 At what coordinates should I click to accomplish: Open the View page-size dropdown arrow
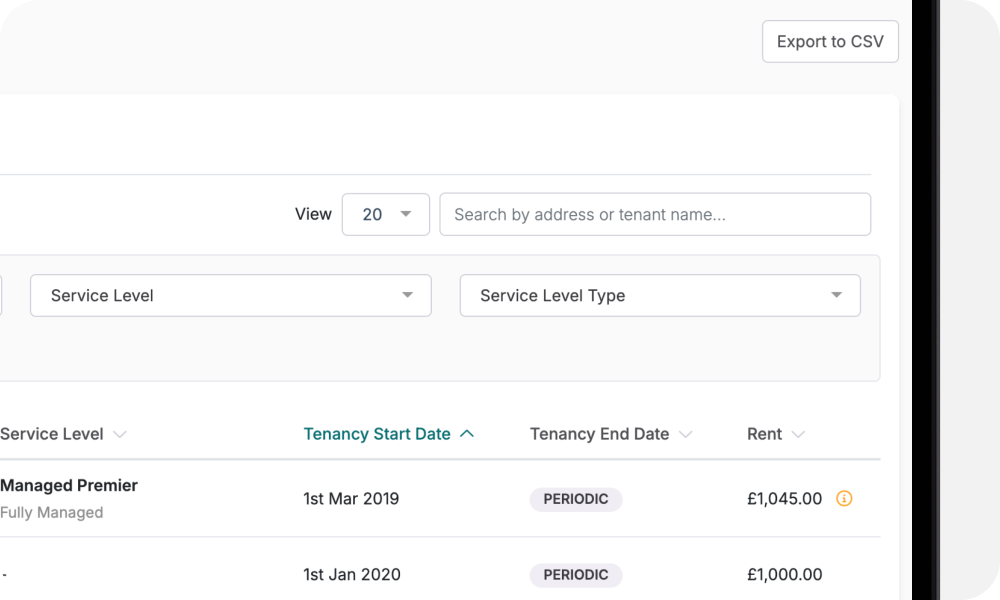click(x=406, y=214)
